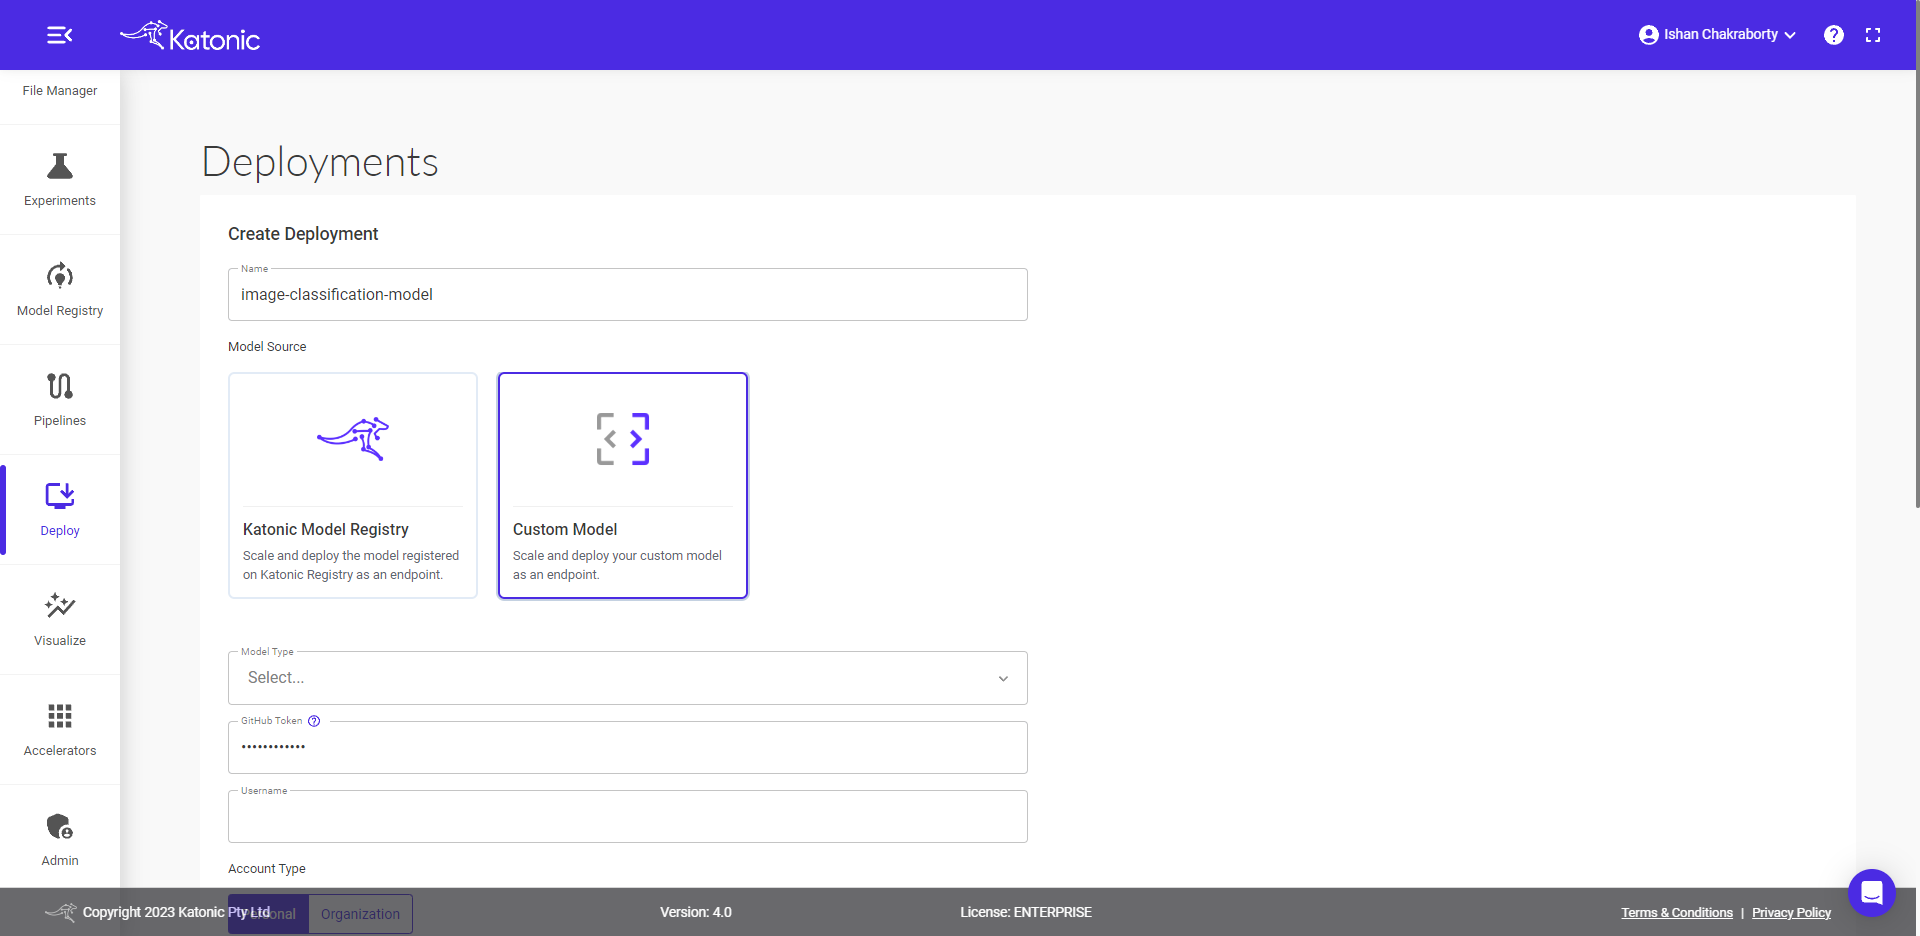Screen dimensions: 1920x936
Task: Select the Katonic Model Registry source card
Action: coord(353,486)
